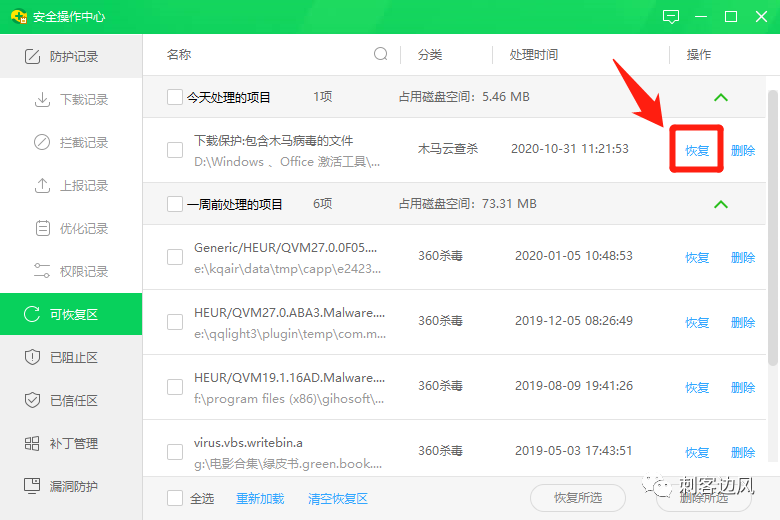Image resolution: width=780 pixels, height=520 pixels.
Task: Tick the 今天处理的项目 group checkbox
Action: [175, 97]
